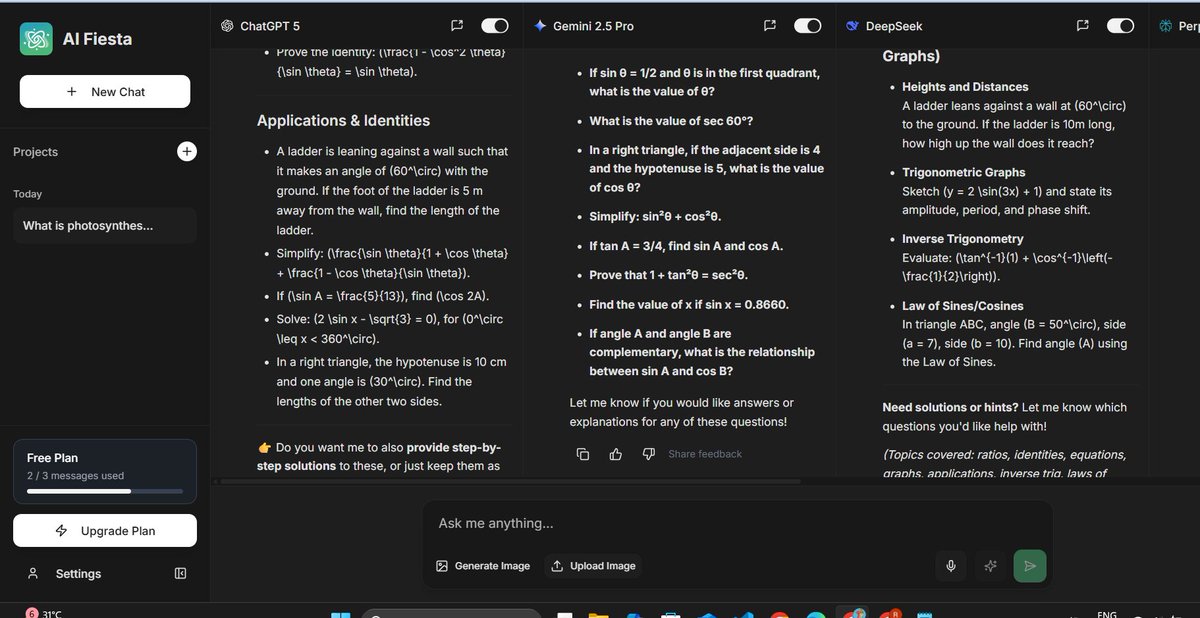Open new chat icon in ChatGPT 5 column
This screenshot has width=1200, height=618.
456,26
